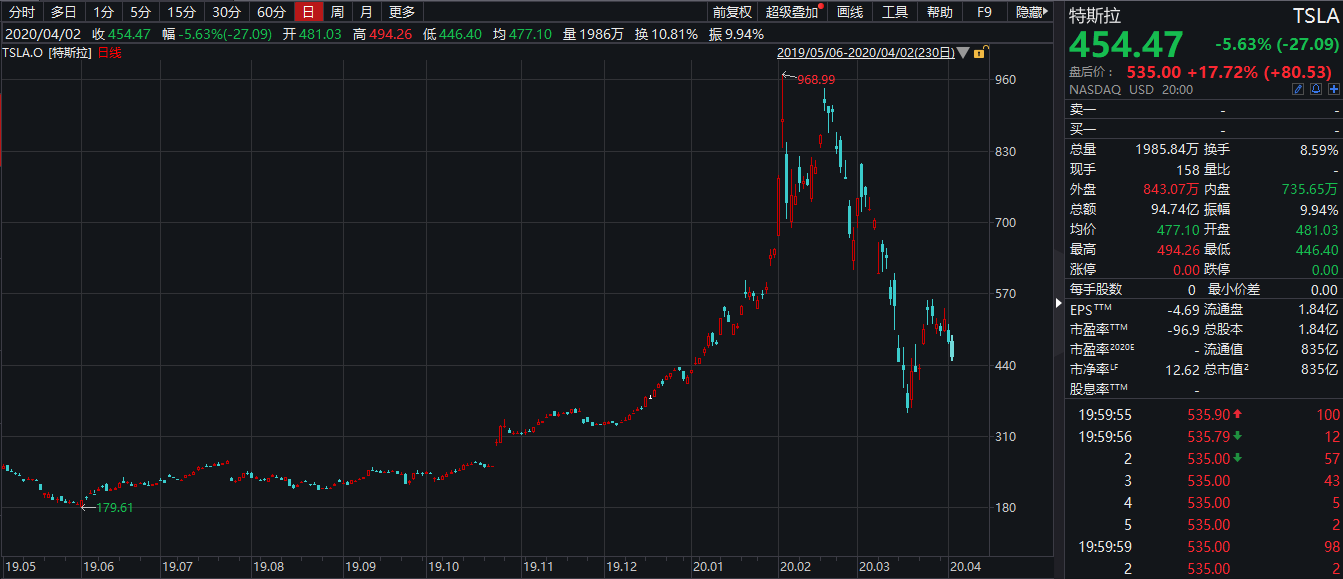Click the TSLA.O chart title label

tap(24, 53)
